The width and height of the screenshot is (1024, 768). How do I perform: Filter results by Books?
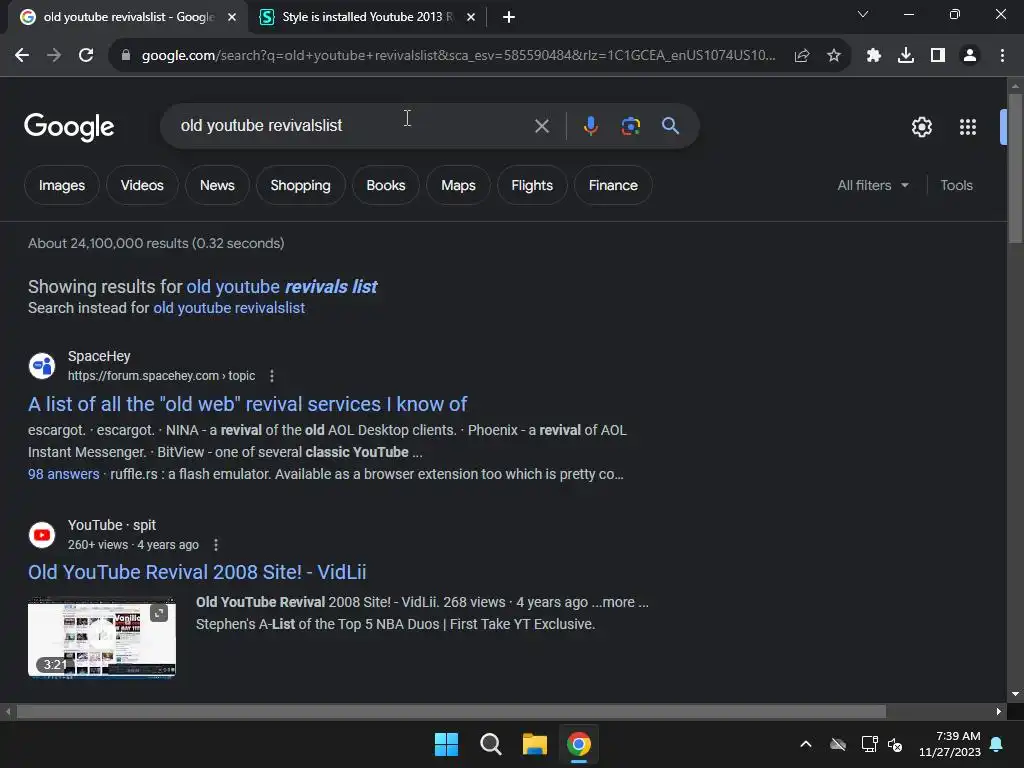(x=386, y=185)
